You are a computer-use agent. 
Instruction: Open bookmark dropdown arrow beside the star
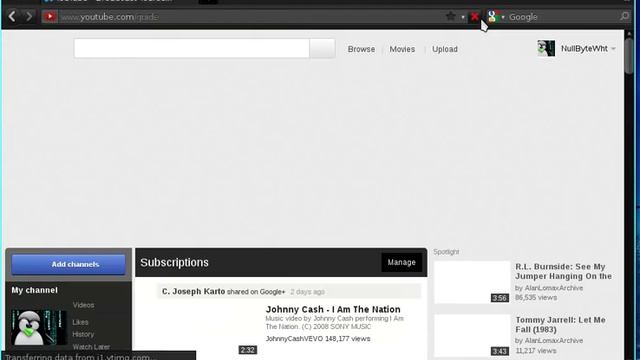coord(462,17)
